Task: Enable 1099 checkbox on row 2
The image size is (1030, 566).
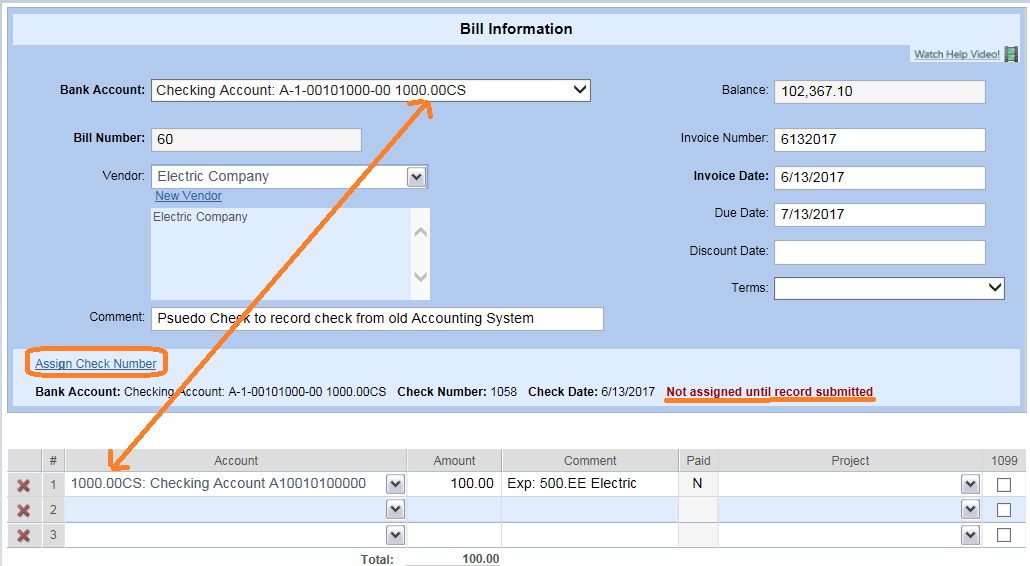Action: (1004, 510)
